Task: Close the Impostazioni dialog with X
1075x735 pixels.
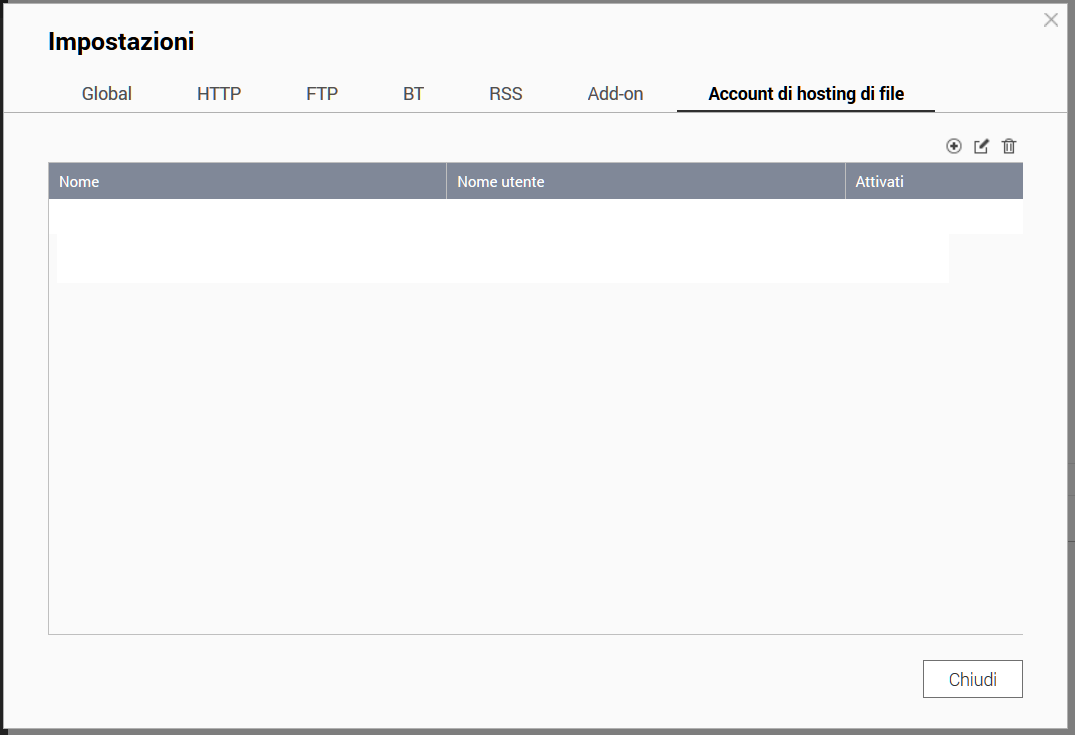Action: pos(1050,20)
